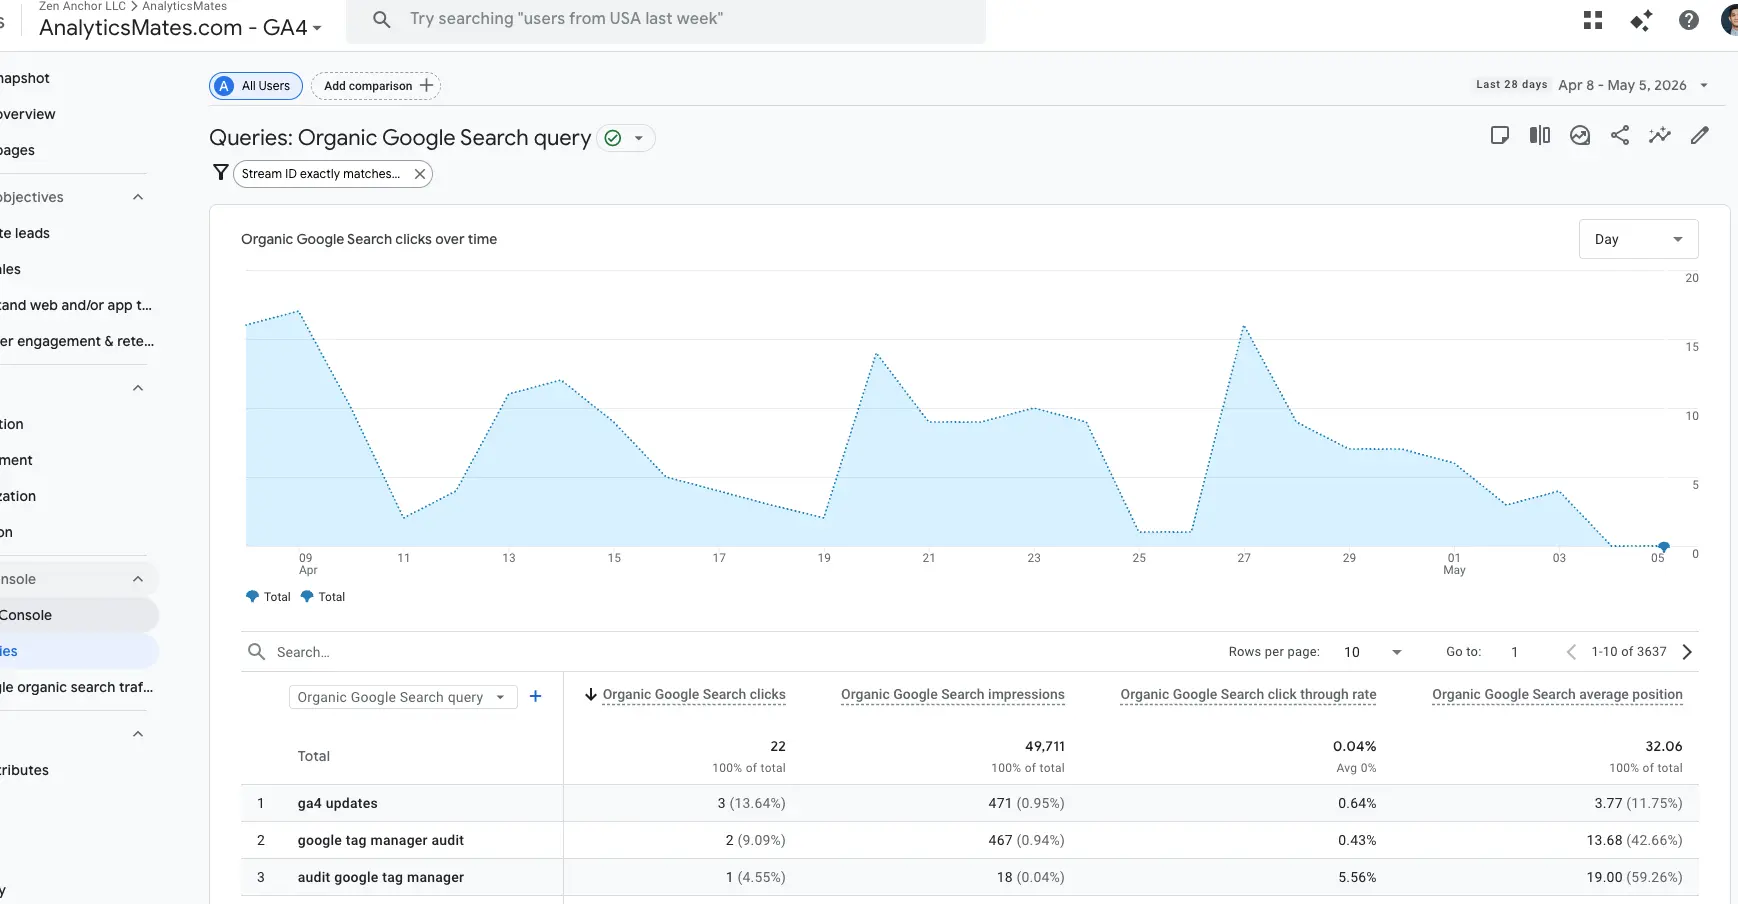Open the Day granularity dropdown
The width and height of the screenshot is (1738, 904).
(1638, 239)
